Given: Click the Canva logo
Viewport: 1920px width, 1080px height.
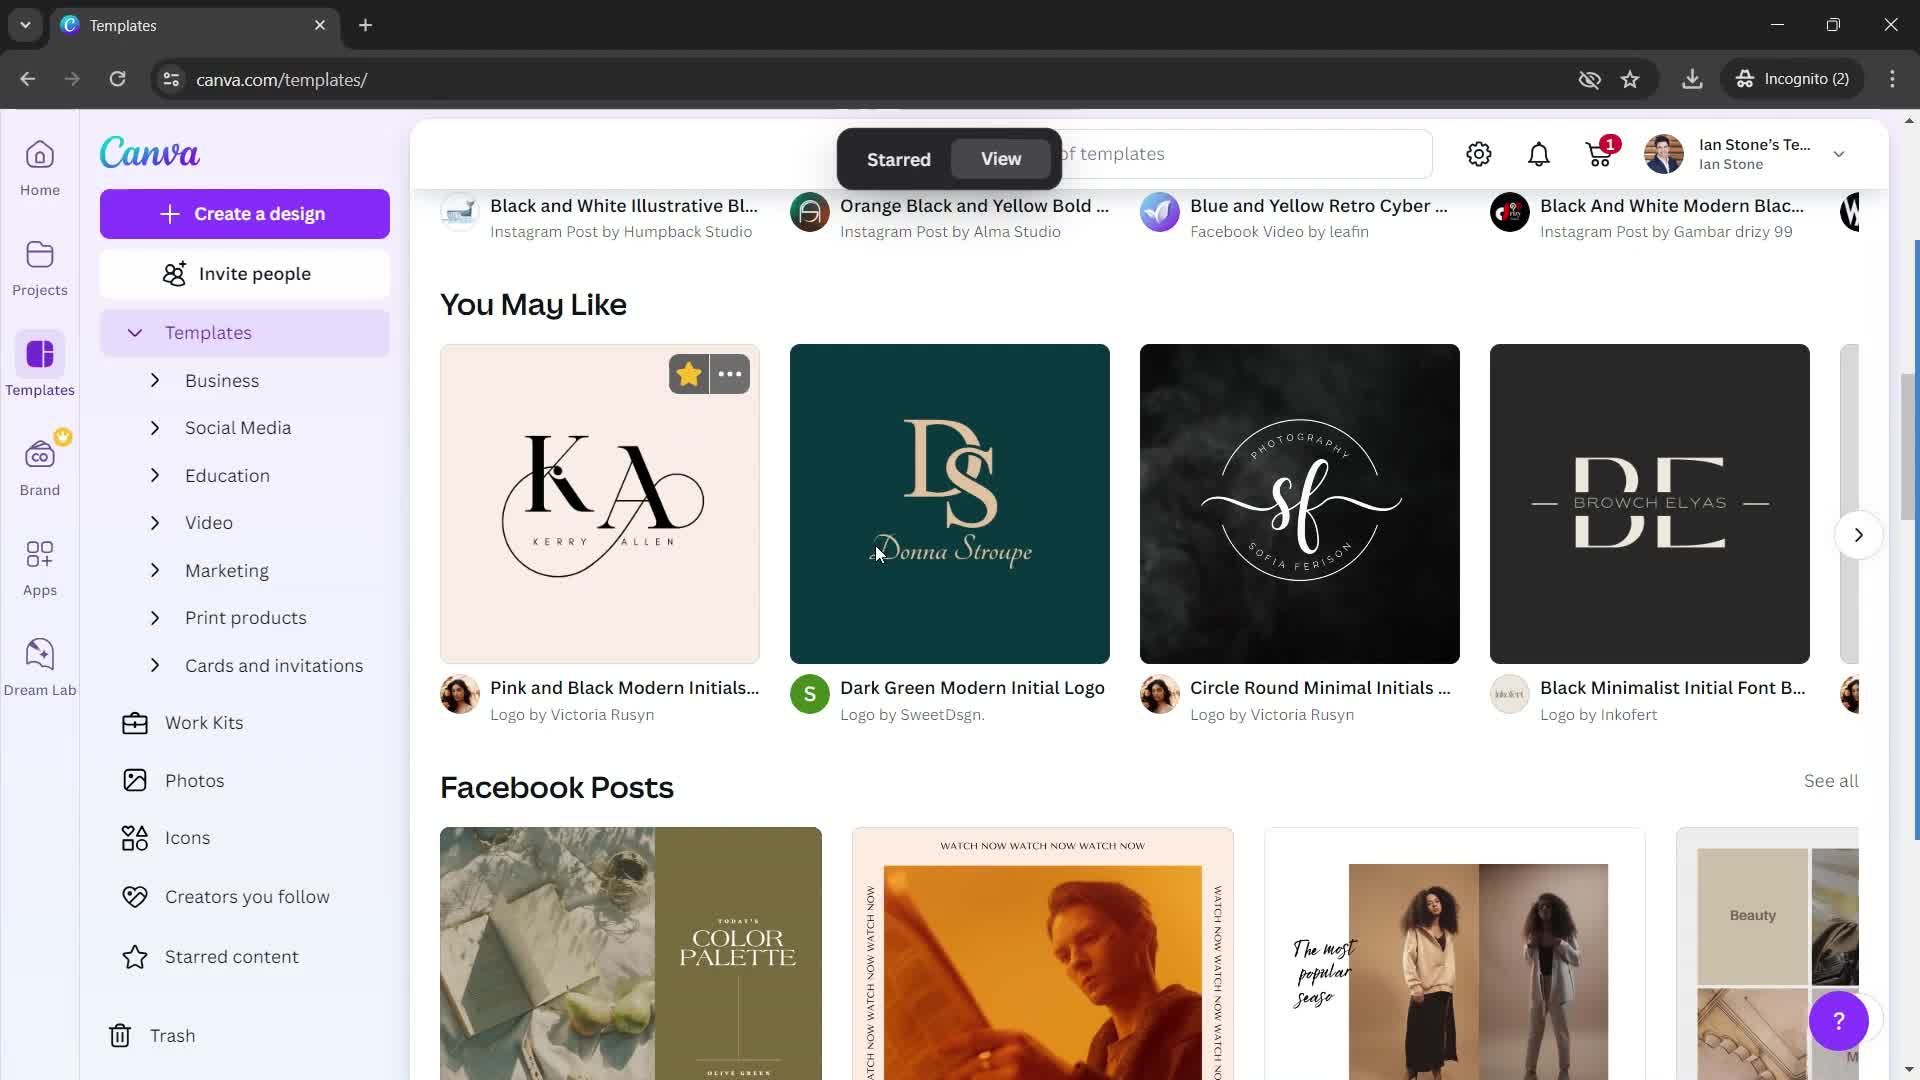Looking at the screenshot, I should [x=150, y=153].
